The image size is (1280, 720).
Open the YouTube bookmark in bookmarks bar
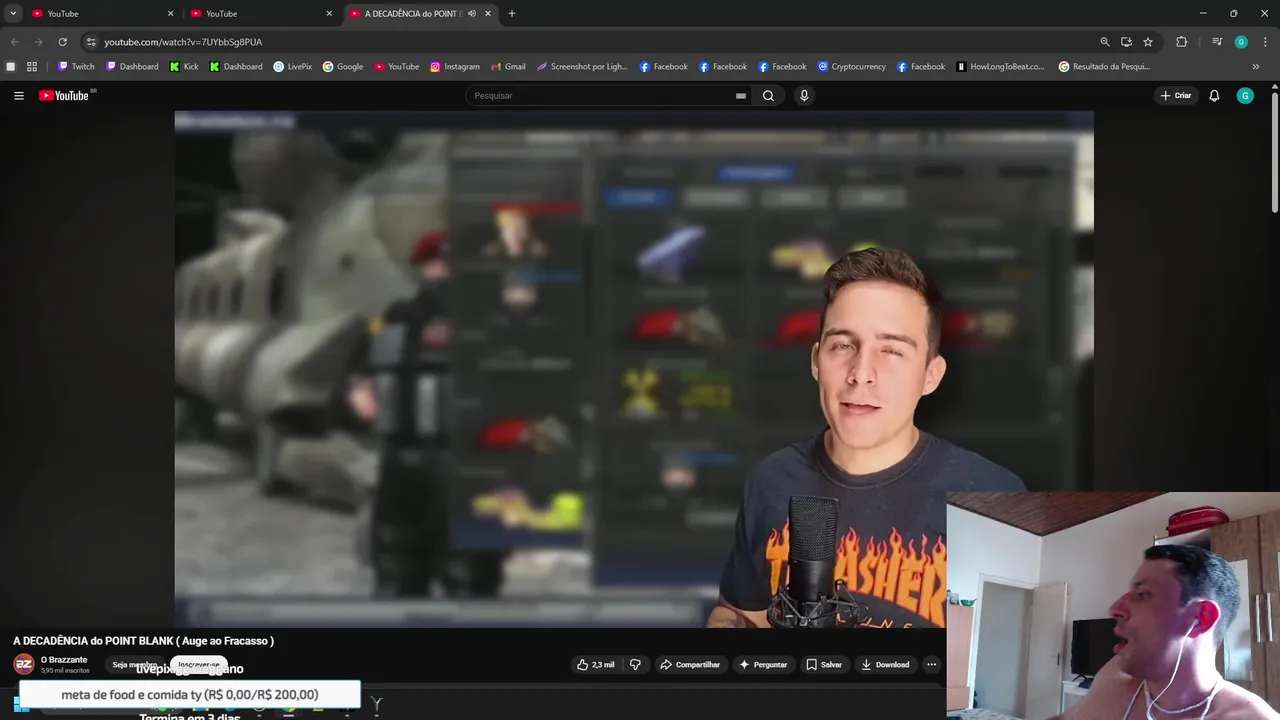[x=397, y=67]
